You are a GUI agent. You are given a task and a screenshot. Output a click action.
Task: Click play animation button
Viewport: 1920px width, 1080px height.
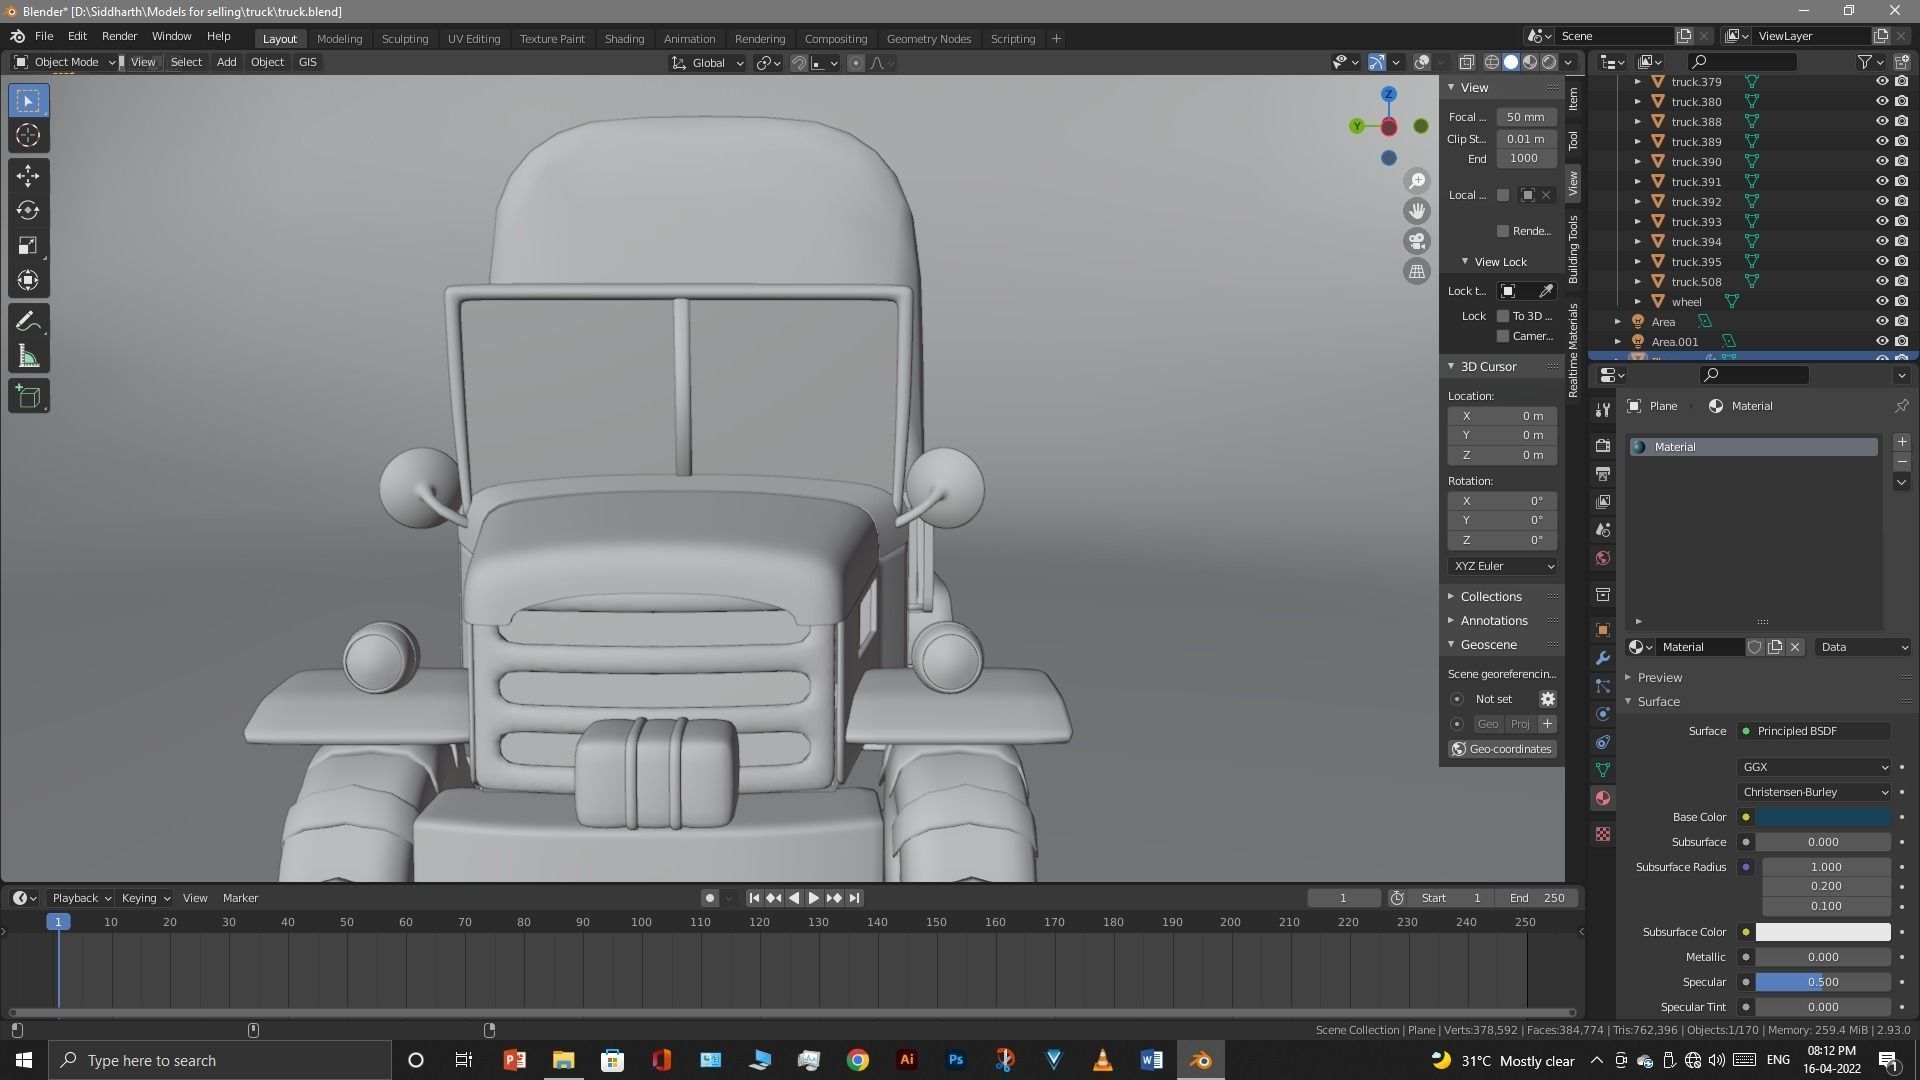[x=813, y=898]
